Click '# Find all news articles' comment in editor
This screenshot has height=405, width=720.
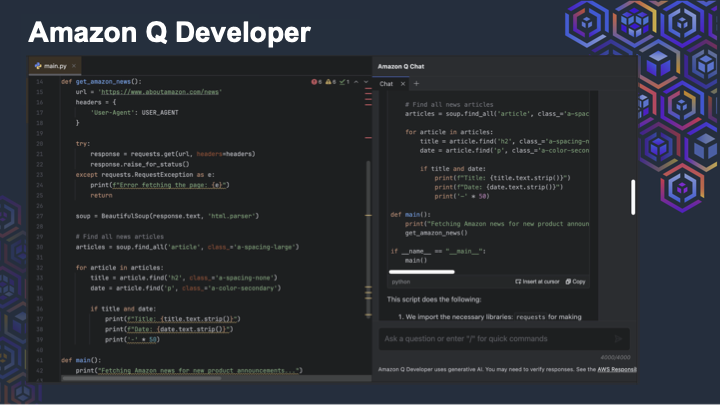[x=119, y=236]
